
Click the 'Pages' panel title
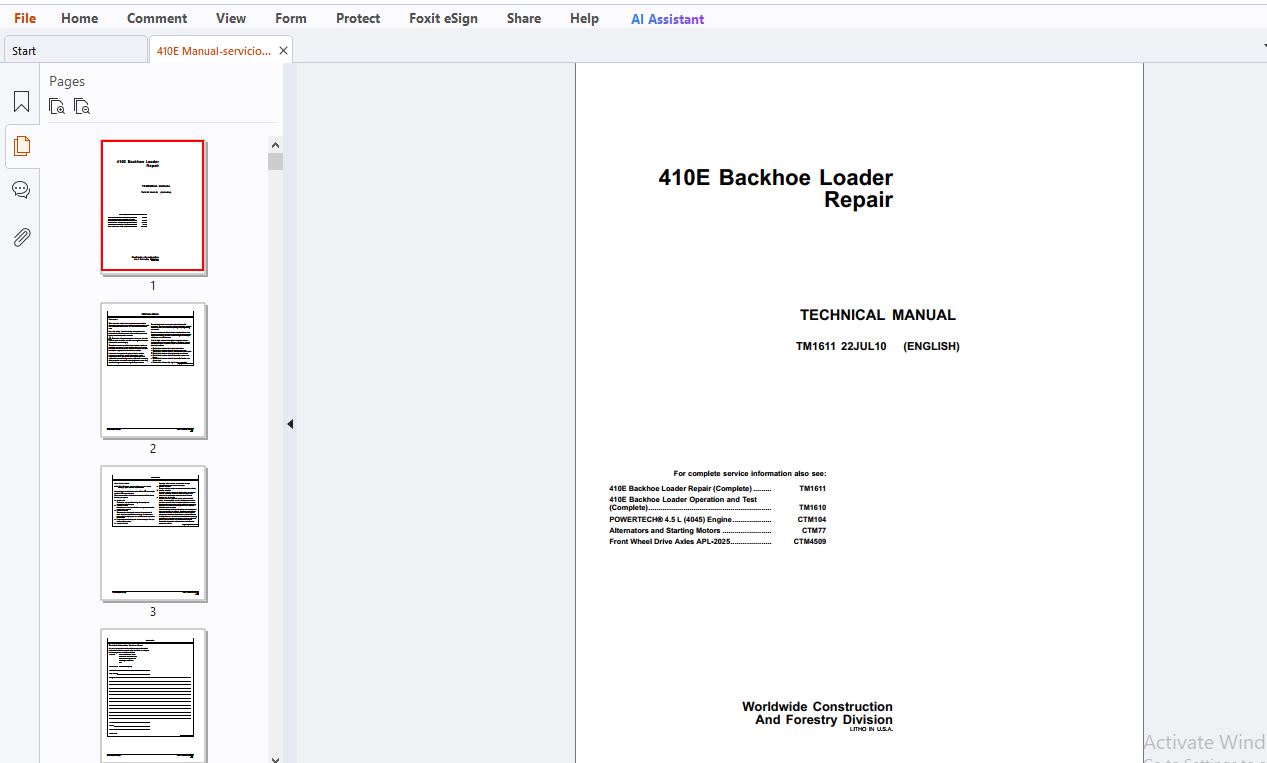(67, 81)
